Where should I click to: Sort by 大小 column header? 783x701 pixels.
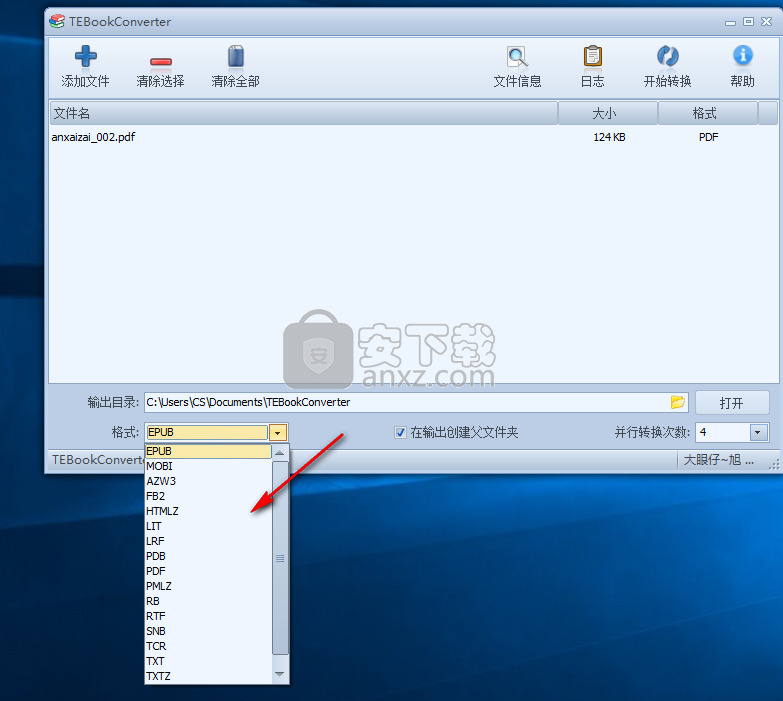(607, 113)
